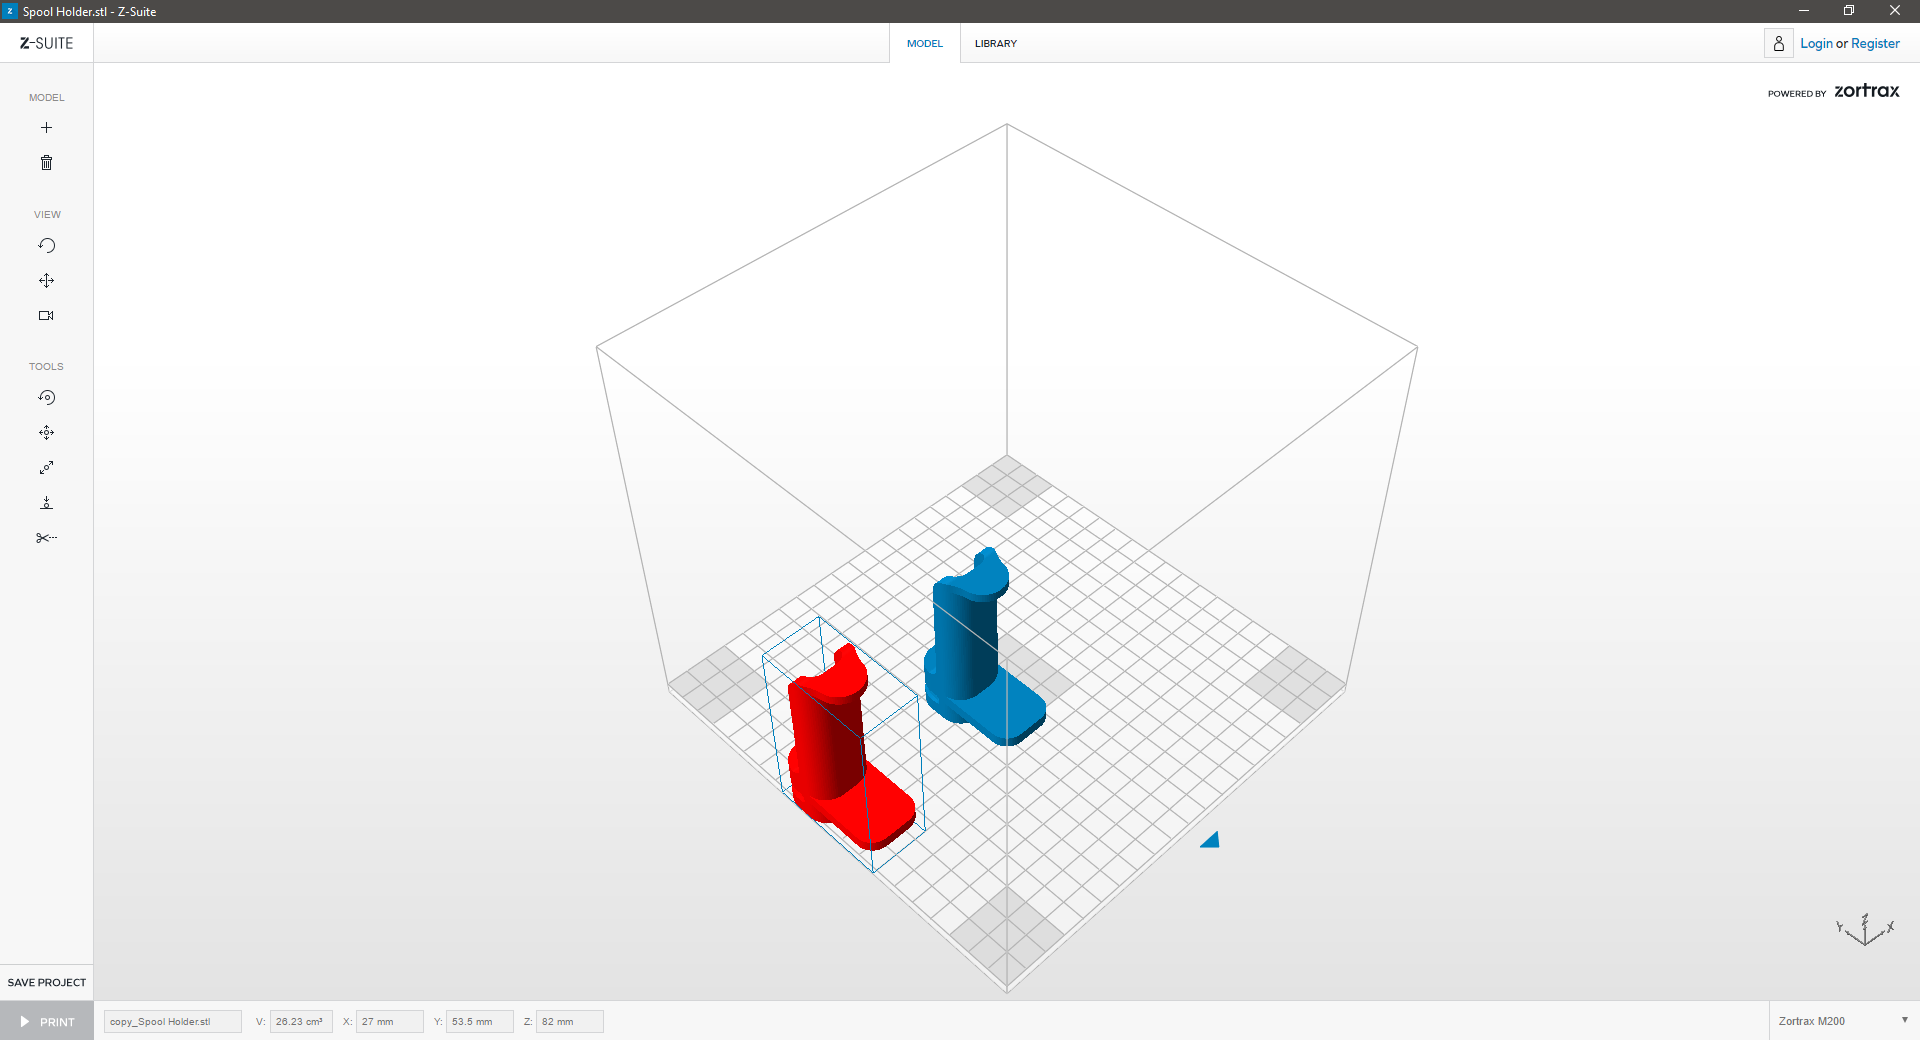Select the scissors split tool
The width and height of the screenshot is (1920, 1040).
[46, 538]
